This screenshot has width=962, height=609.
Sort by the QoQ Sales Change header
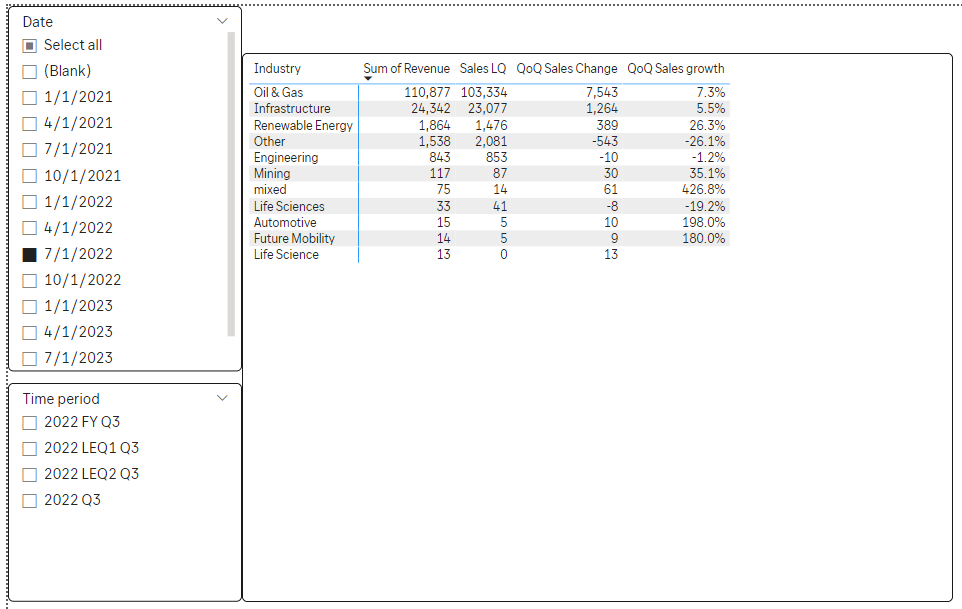pos(566,69)
